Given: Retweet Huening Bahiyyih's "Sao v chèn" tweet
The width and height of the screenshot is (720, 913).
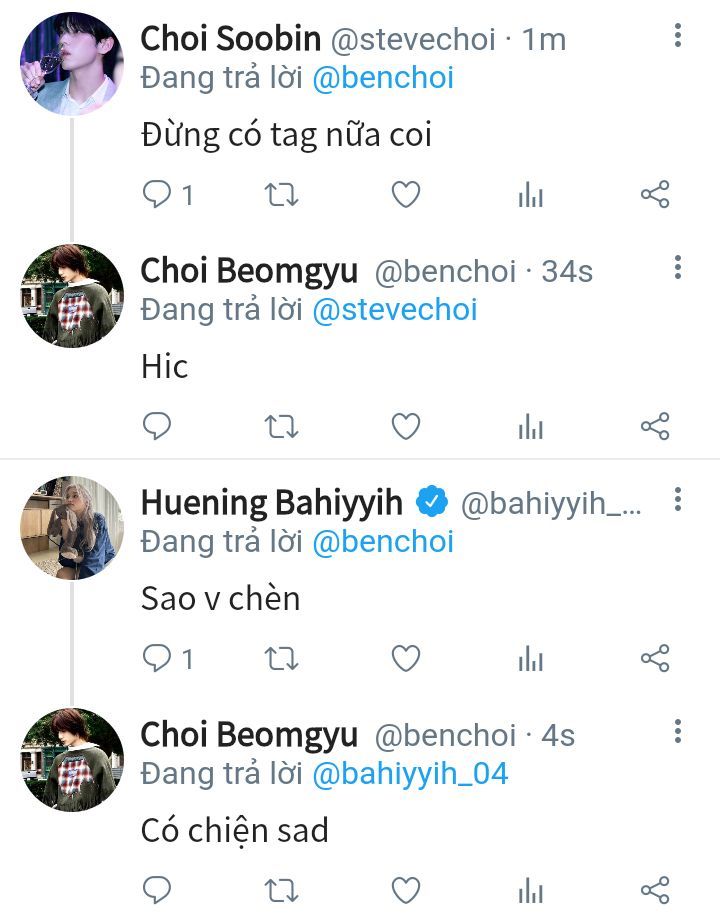Looking at the screenshot, I should point(281,658).
